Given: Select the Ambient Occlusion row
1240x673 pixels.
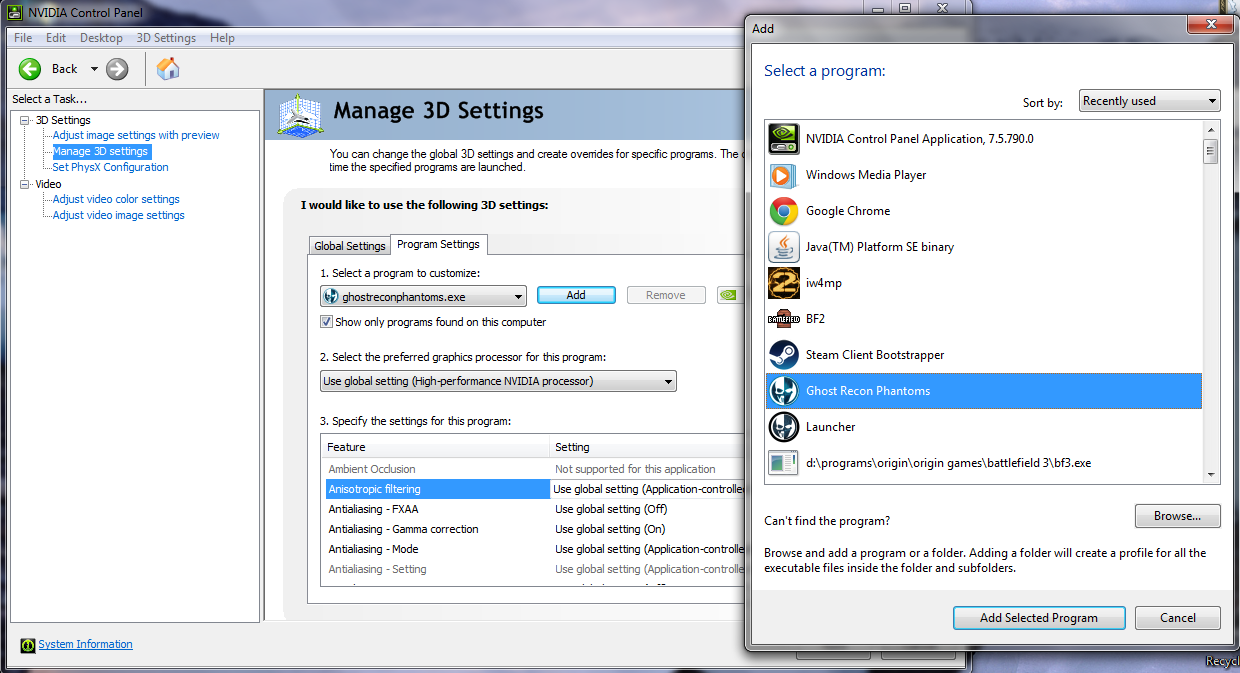Looking at the screenshot, I should [535, 469].
